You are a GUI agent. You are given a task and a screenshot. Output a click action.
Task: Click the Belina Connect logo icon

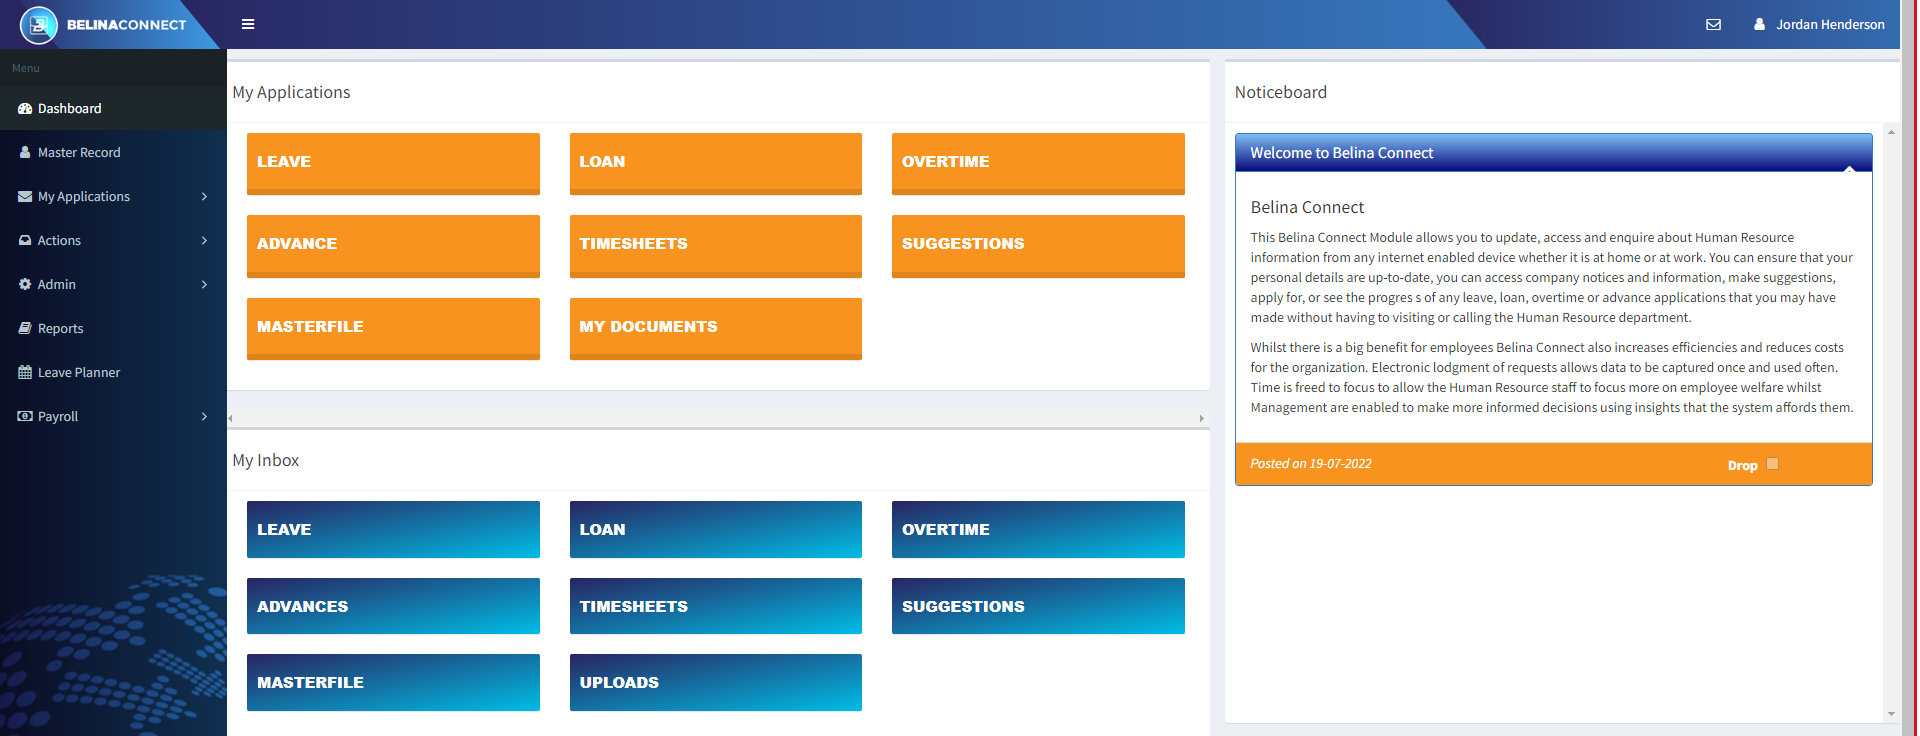coord(39,25)
